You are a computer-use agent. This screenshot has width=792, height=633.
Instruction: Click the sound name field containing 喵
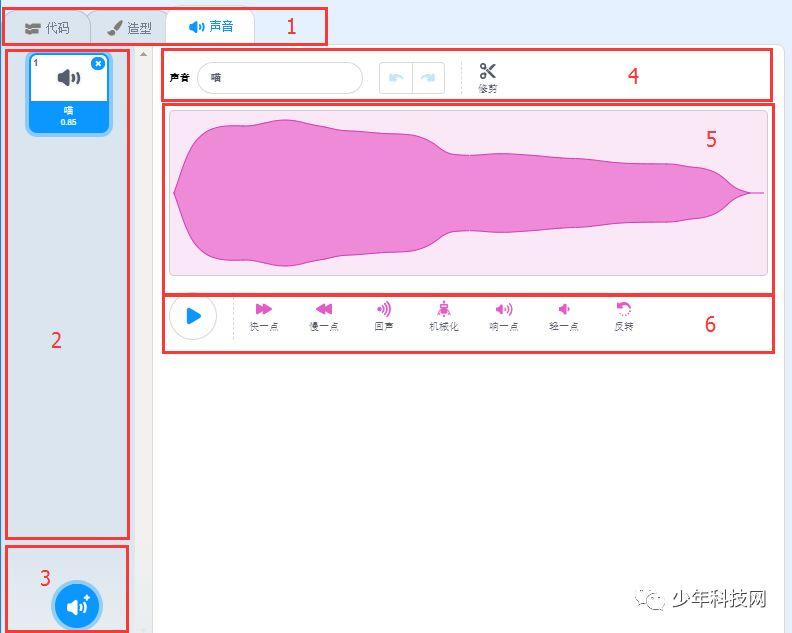coord(280,78)
